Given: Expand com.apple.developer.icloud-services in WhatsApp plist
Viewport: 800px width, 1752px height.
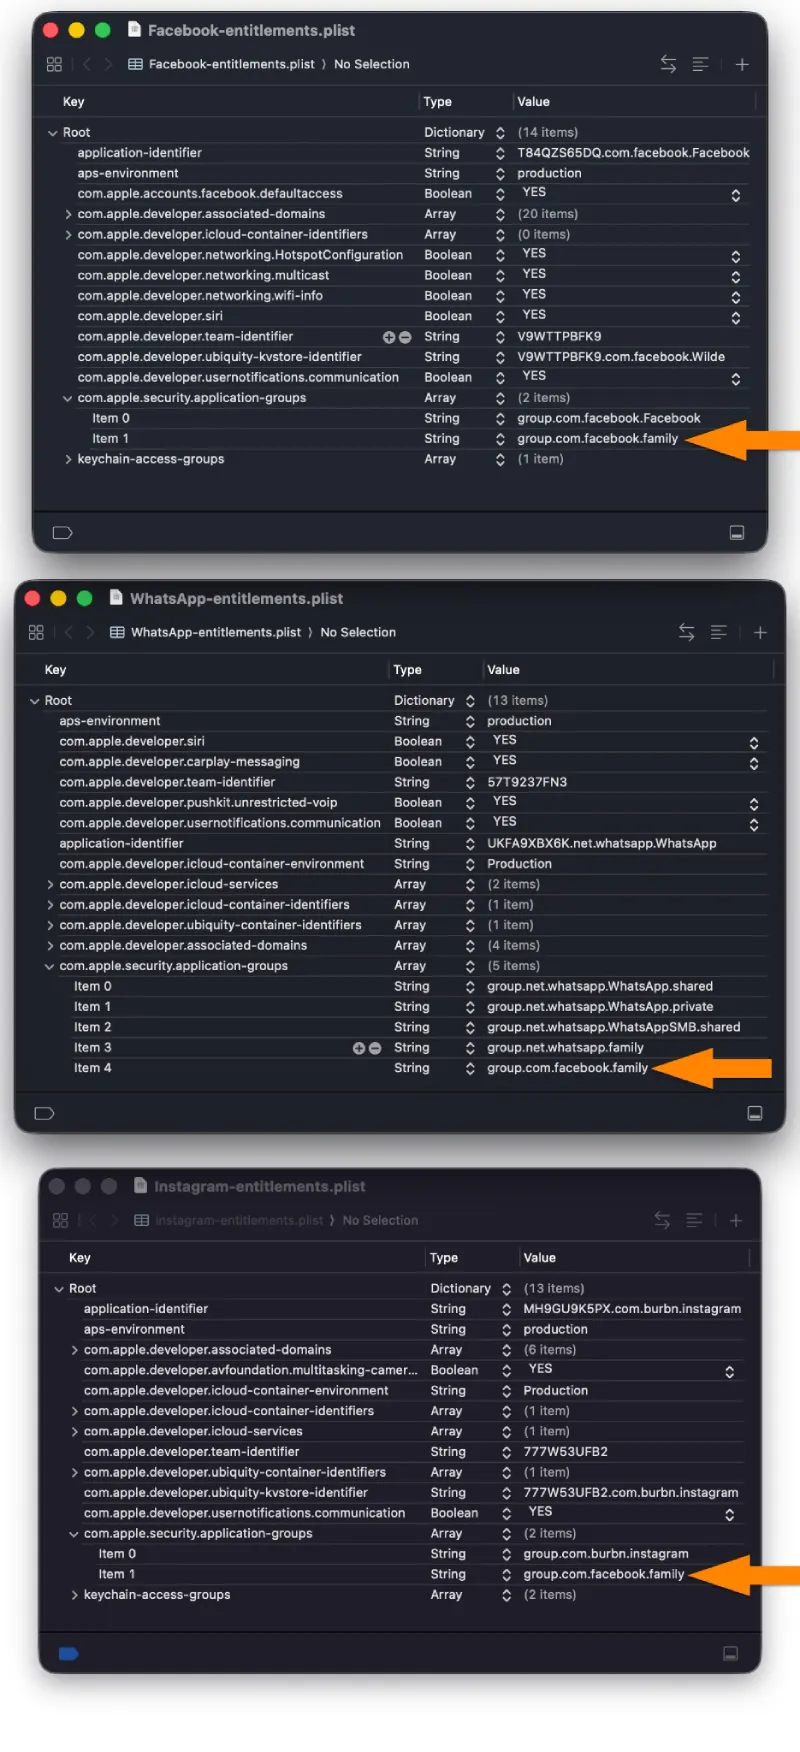Looking at the screenshot, I should pos(50,884).
